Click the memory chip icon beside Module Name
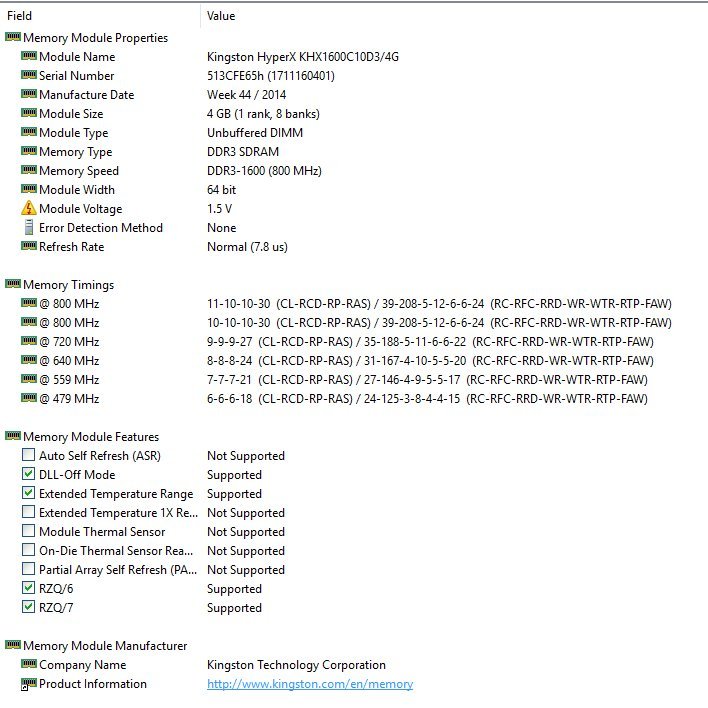The width and height of the screenshot is (708, 708). (x=29, y=56)
